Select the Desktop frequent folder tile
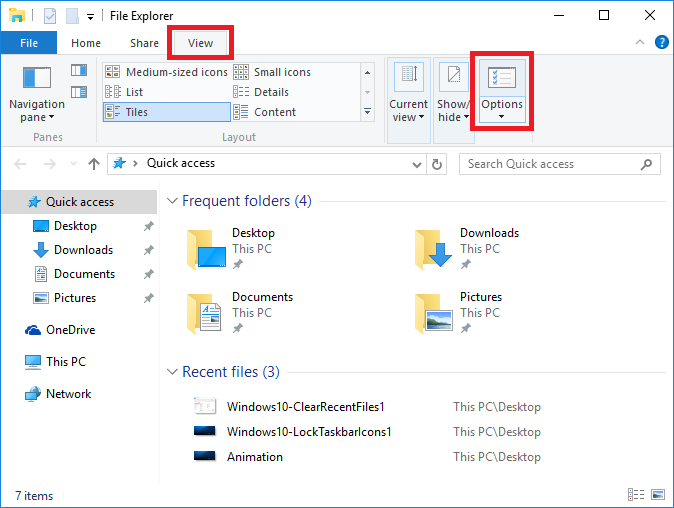Screen dimensions: 674x508 [232, 249]
